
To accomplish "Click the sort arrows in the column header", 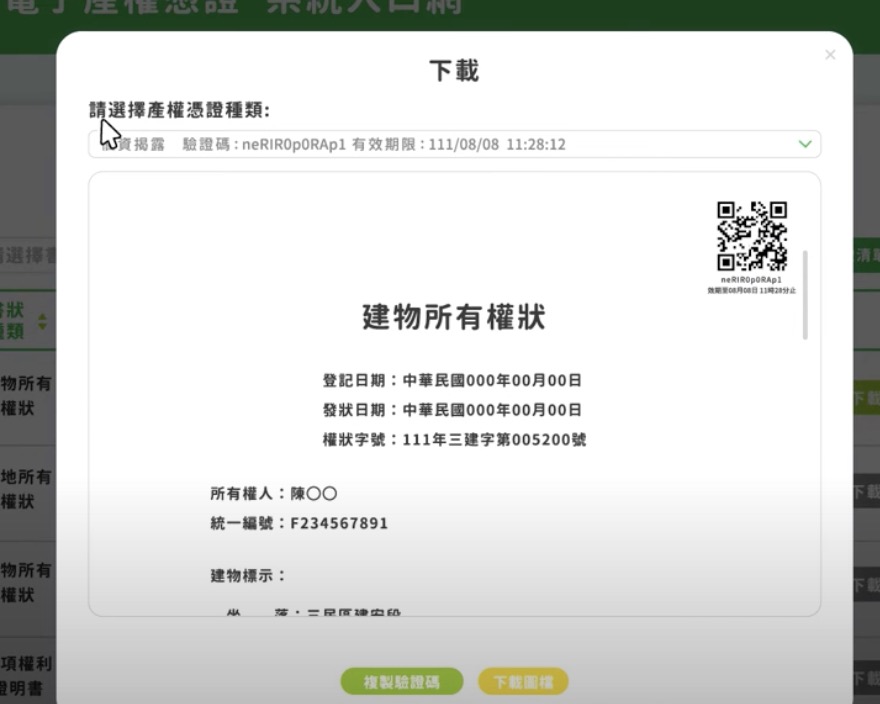I will (42, 322).
